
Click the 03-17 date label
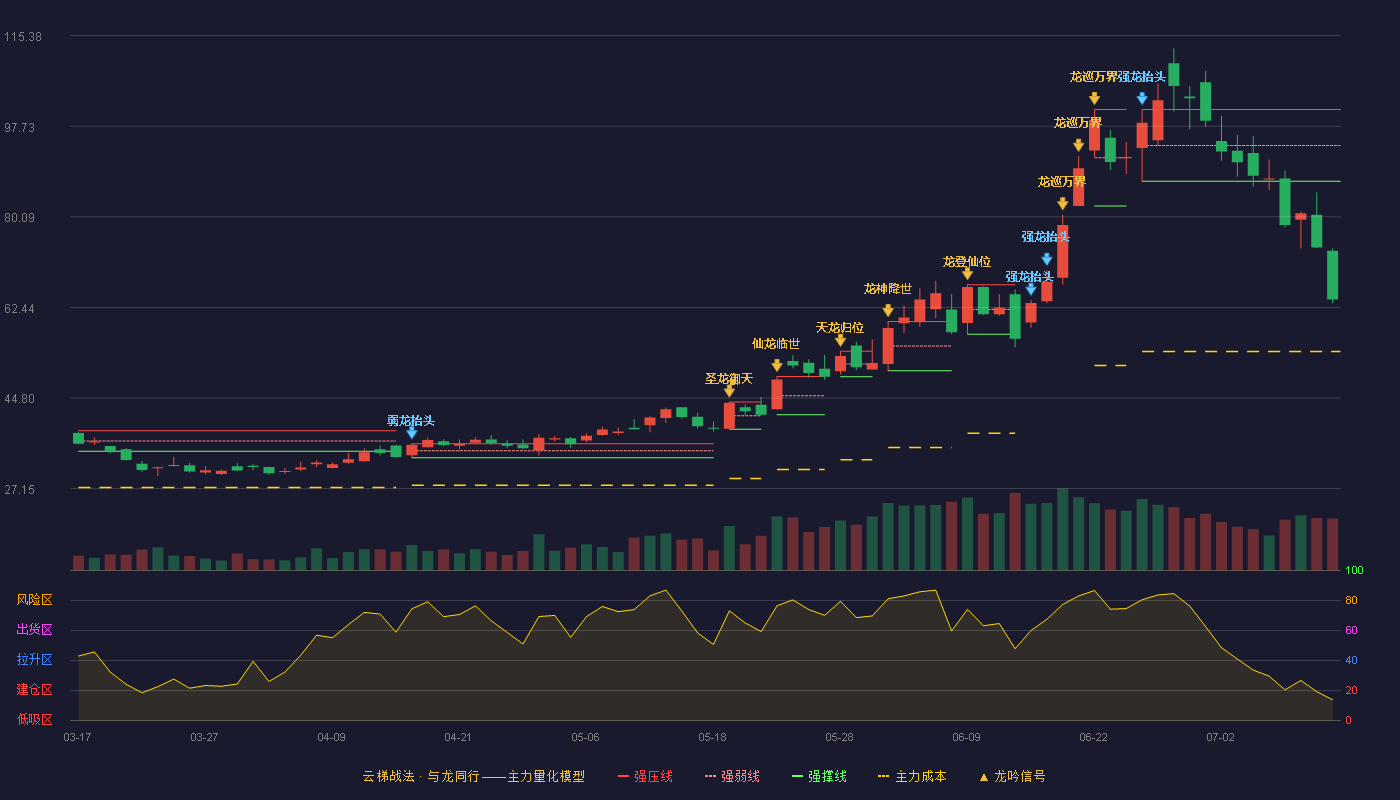pyautogui.click(x=77, y=737)
